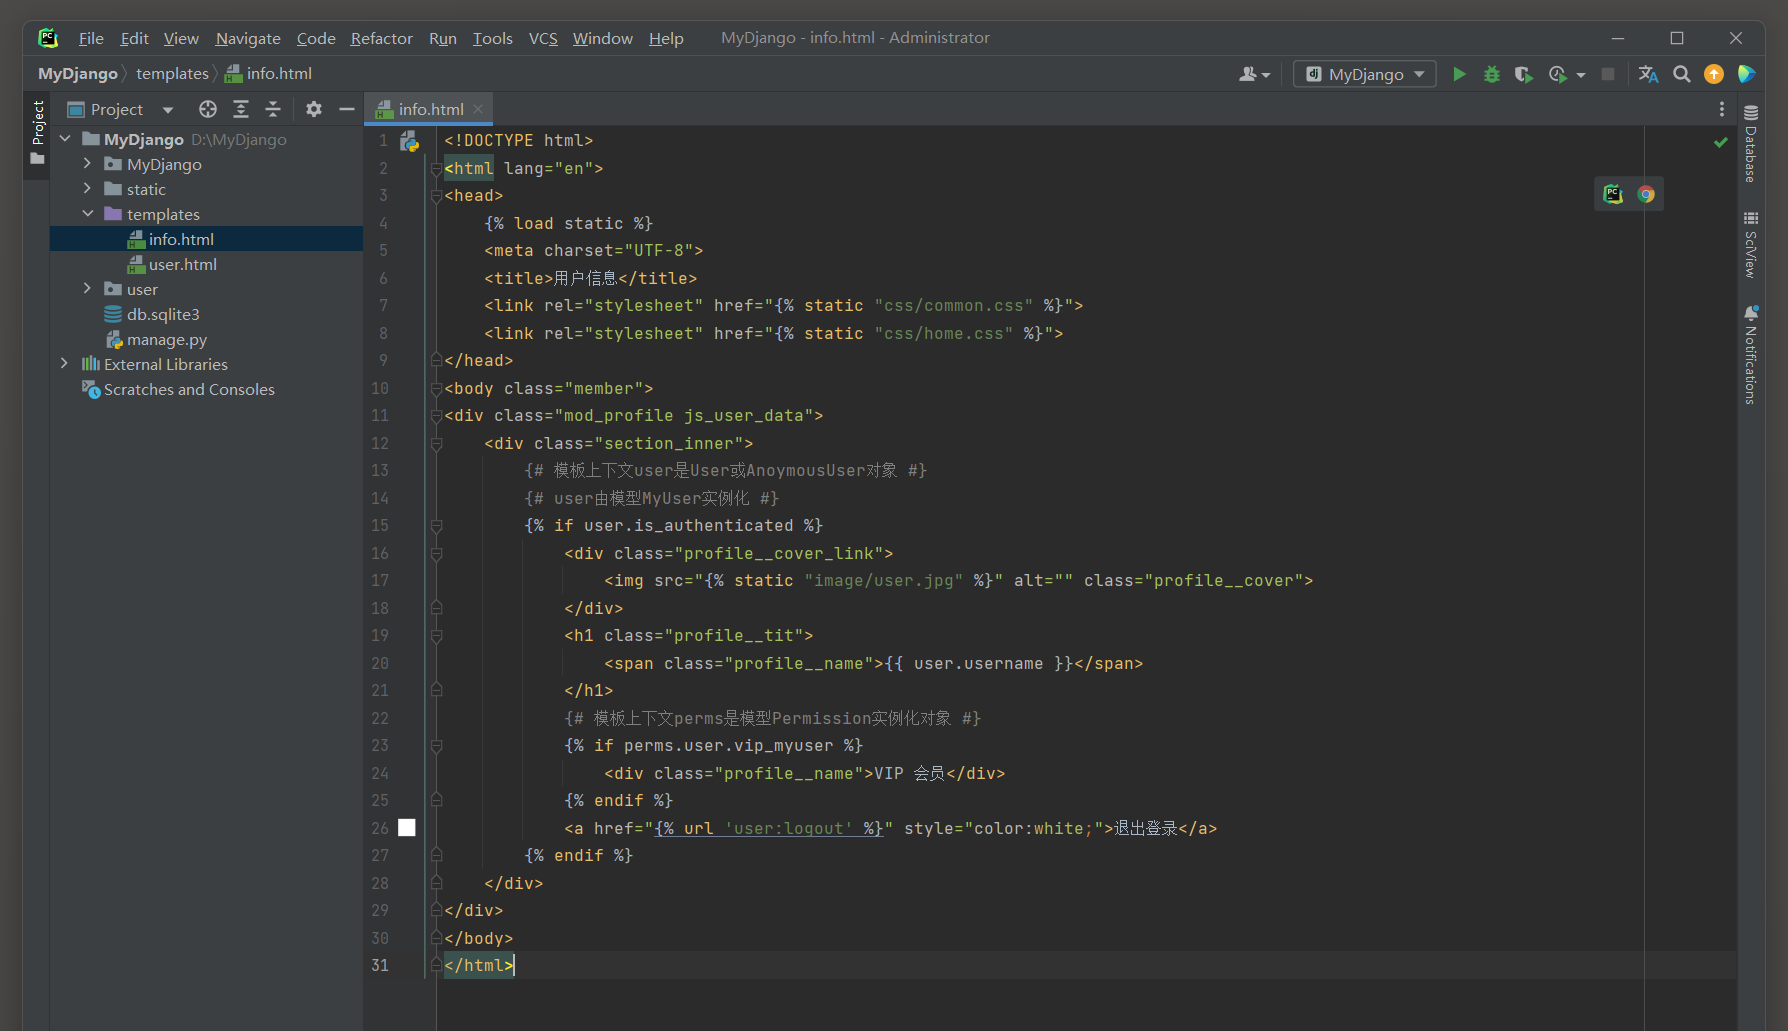This screenshot has width=1788, height=1031.
Task: Open the Window menu
Action: (602, 38)
